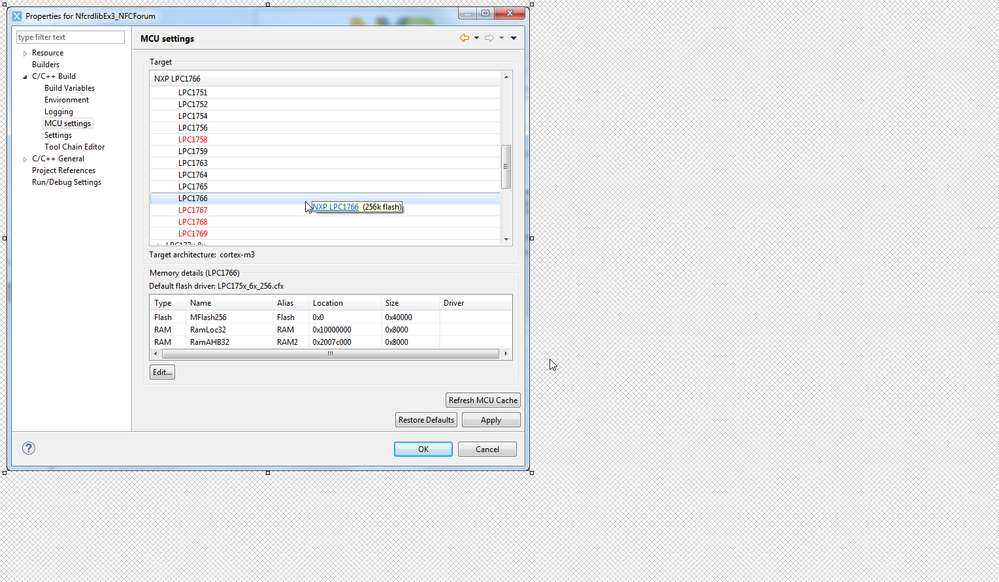Click the 0x10000000 location cell
Screen dimensions: 999x582
coord(332,330)
